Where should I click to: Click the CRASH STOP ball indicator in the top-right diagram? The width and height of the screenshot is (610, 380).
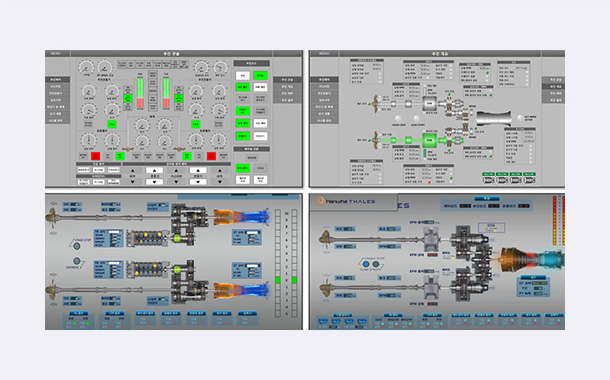point(398,119)
